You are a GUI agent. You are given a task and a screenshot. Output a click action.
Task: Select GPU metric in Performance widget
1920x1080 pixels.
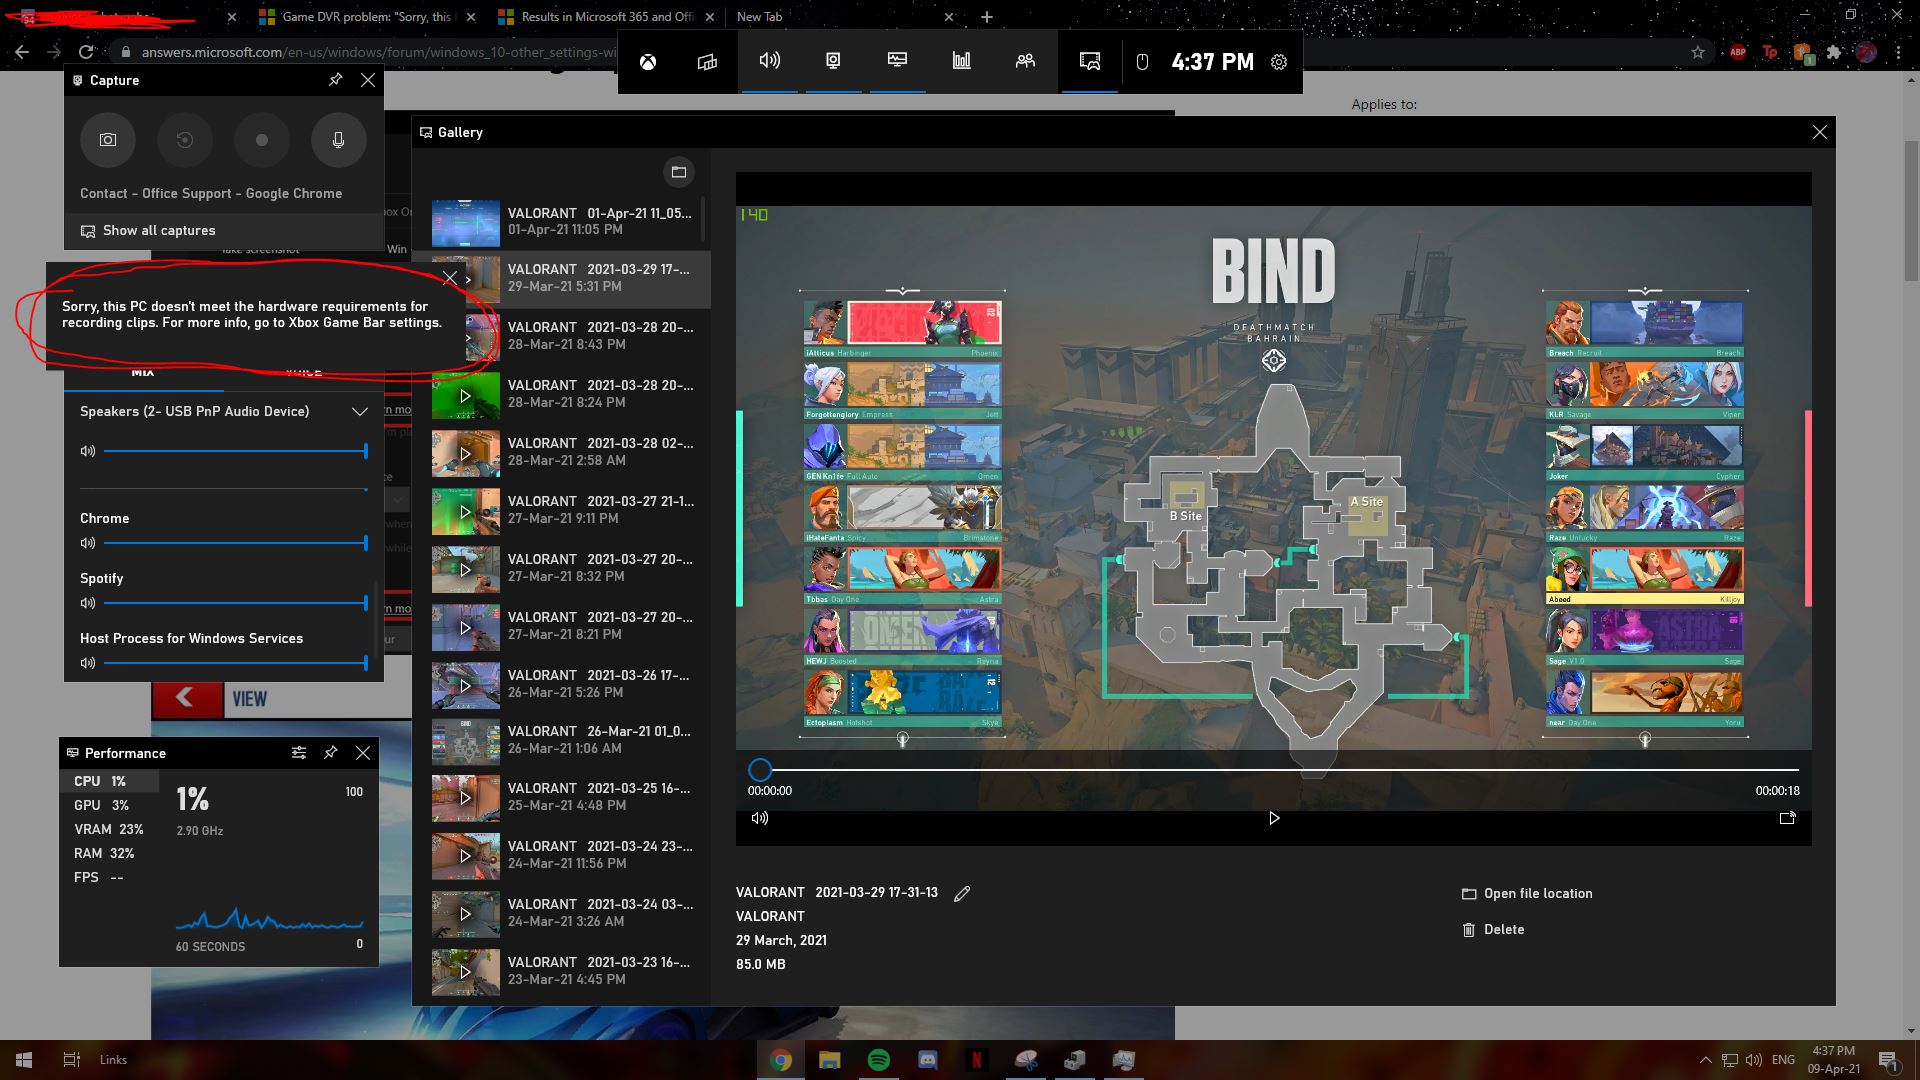point(110,805)
